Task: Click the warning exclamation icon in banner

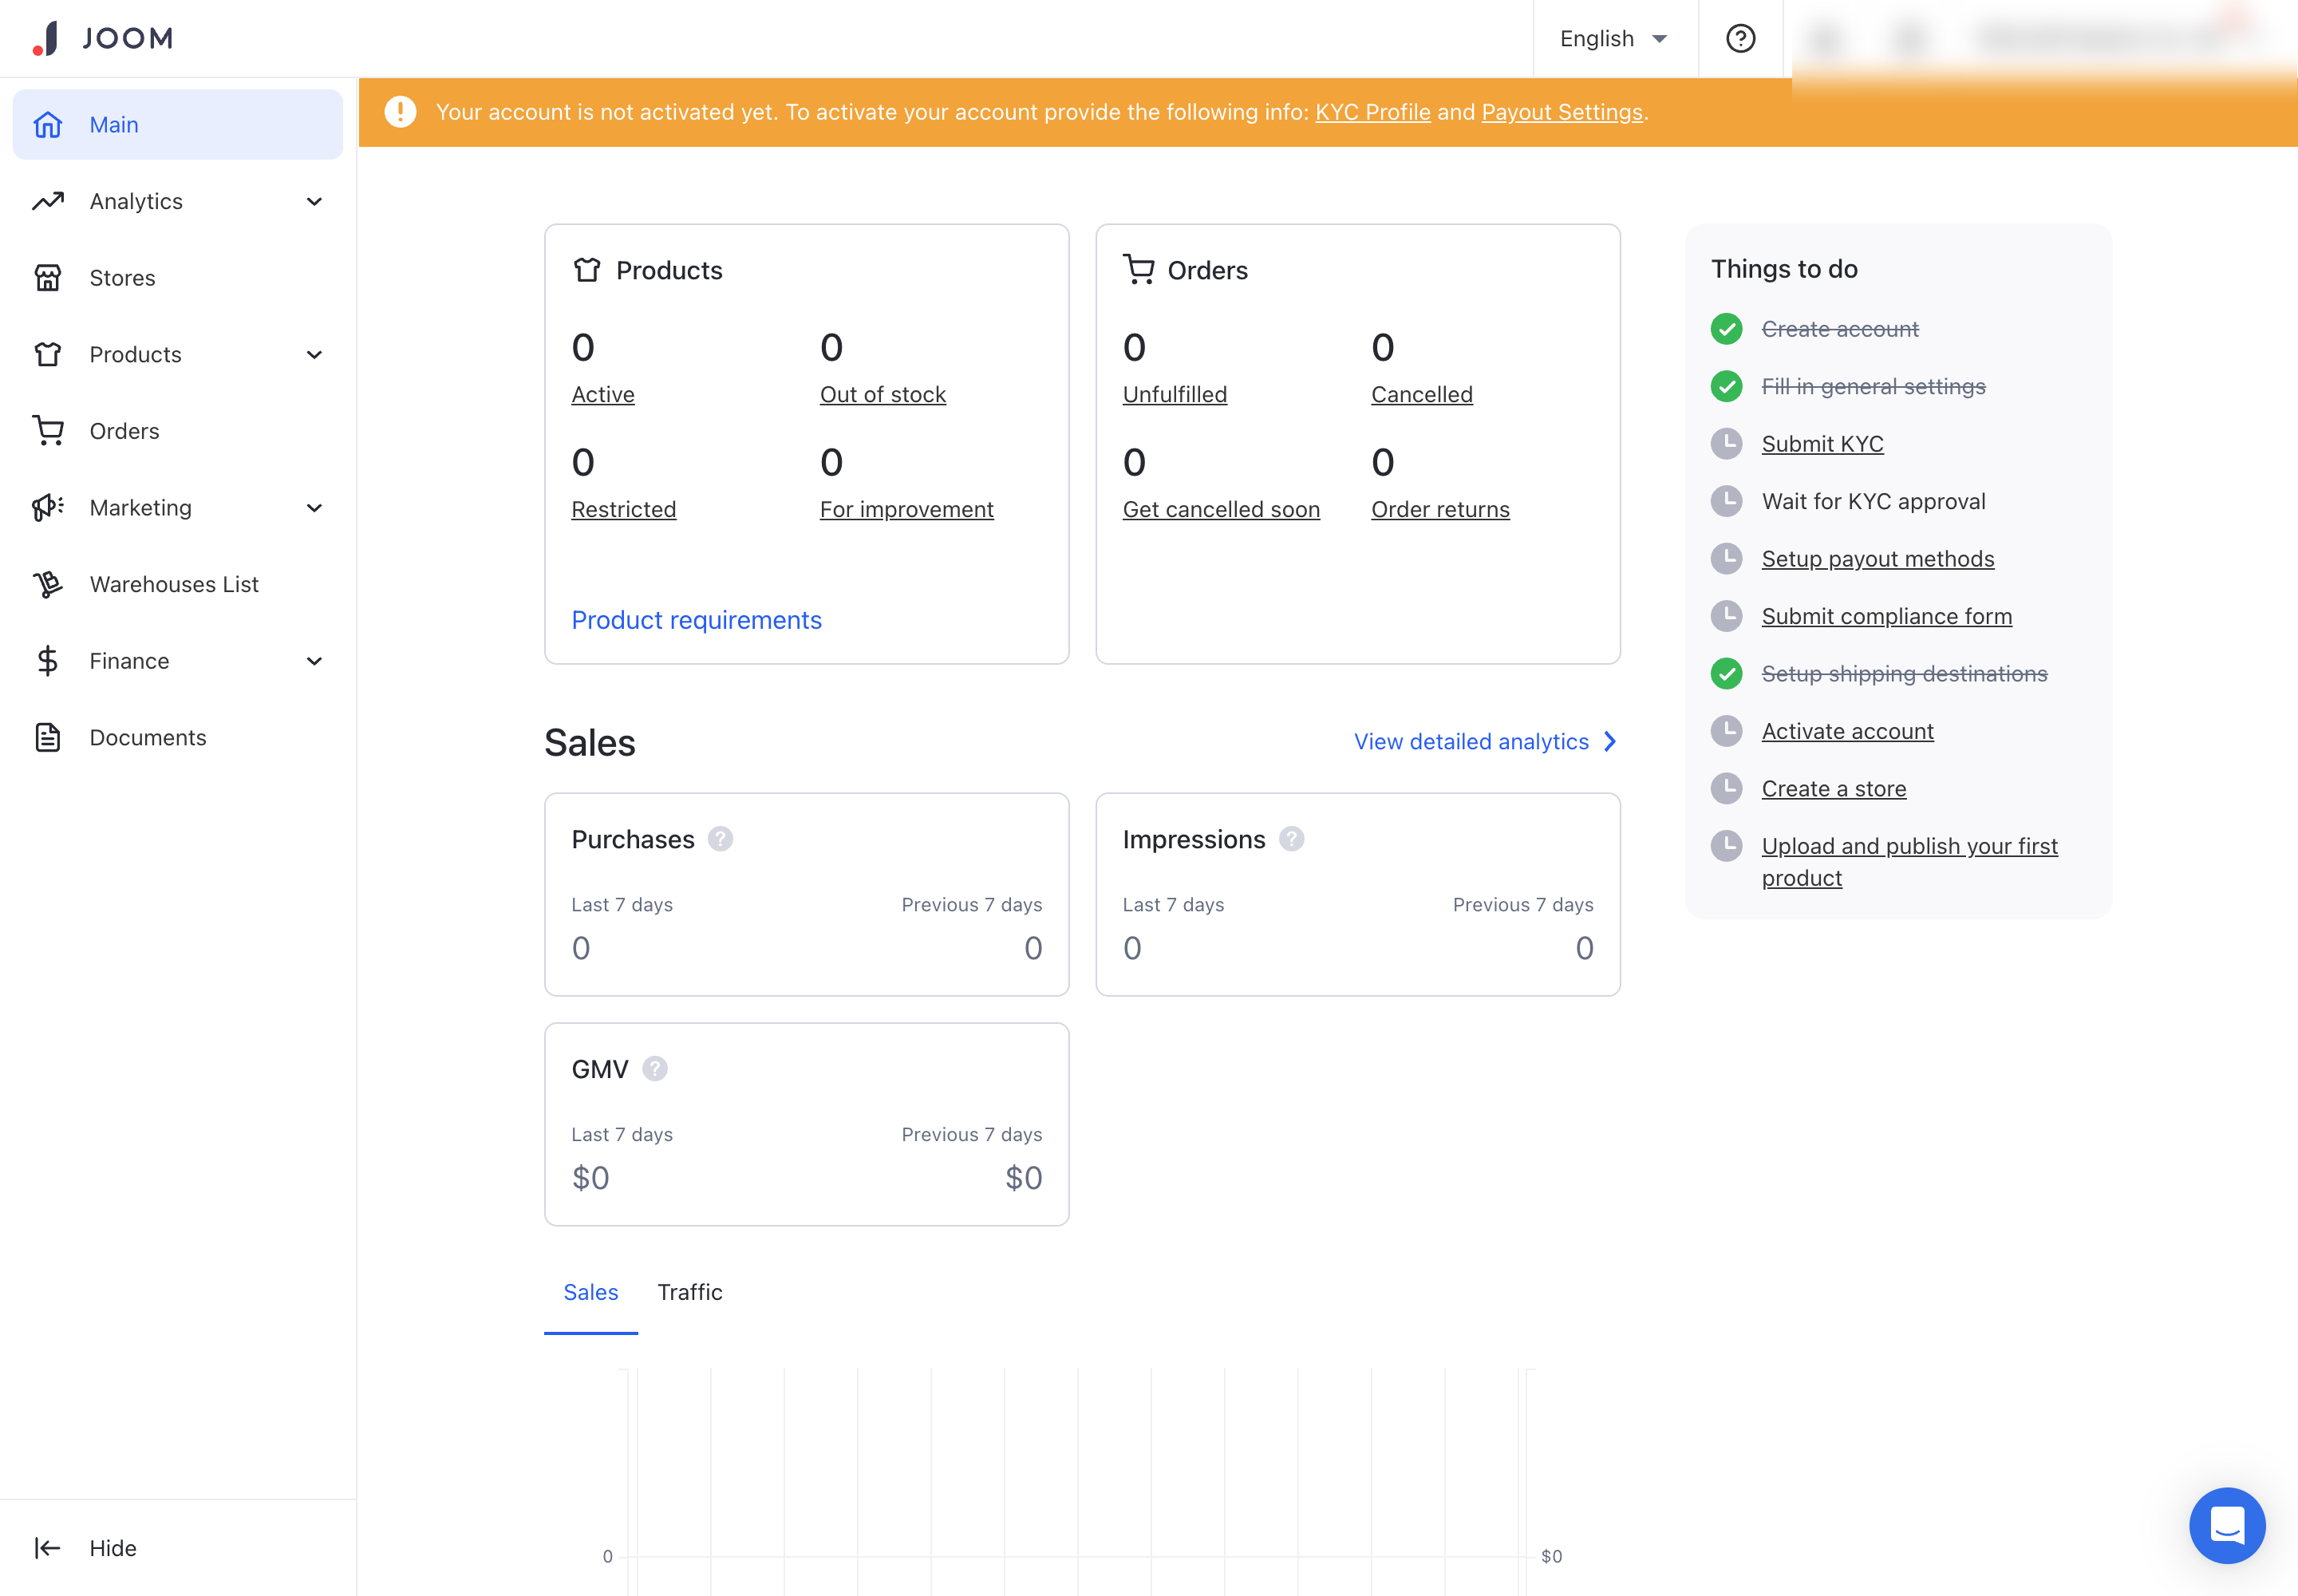Action: click(400, 112)
